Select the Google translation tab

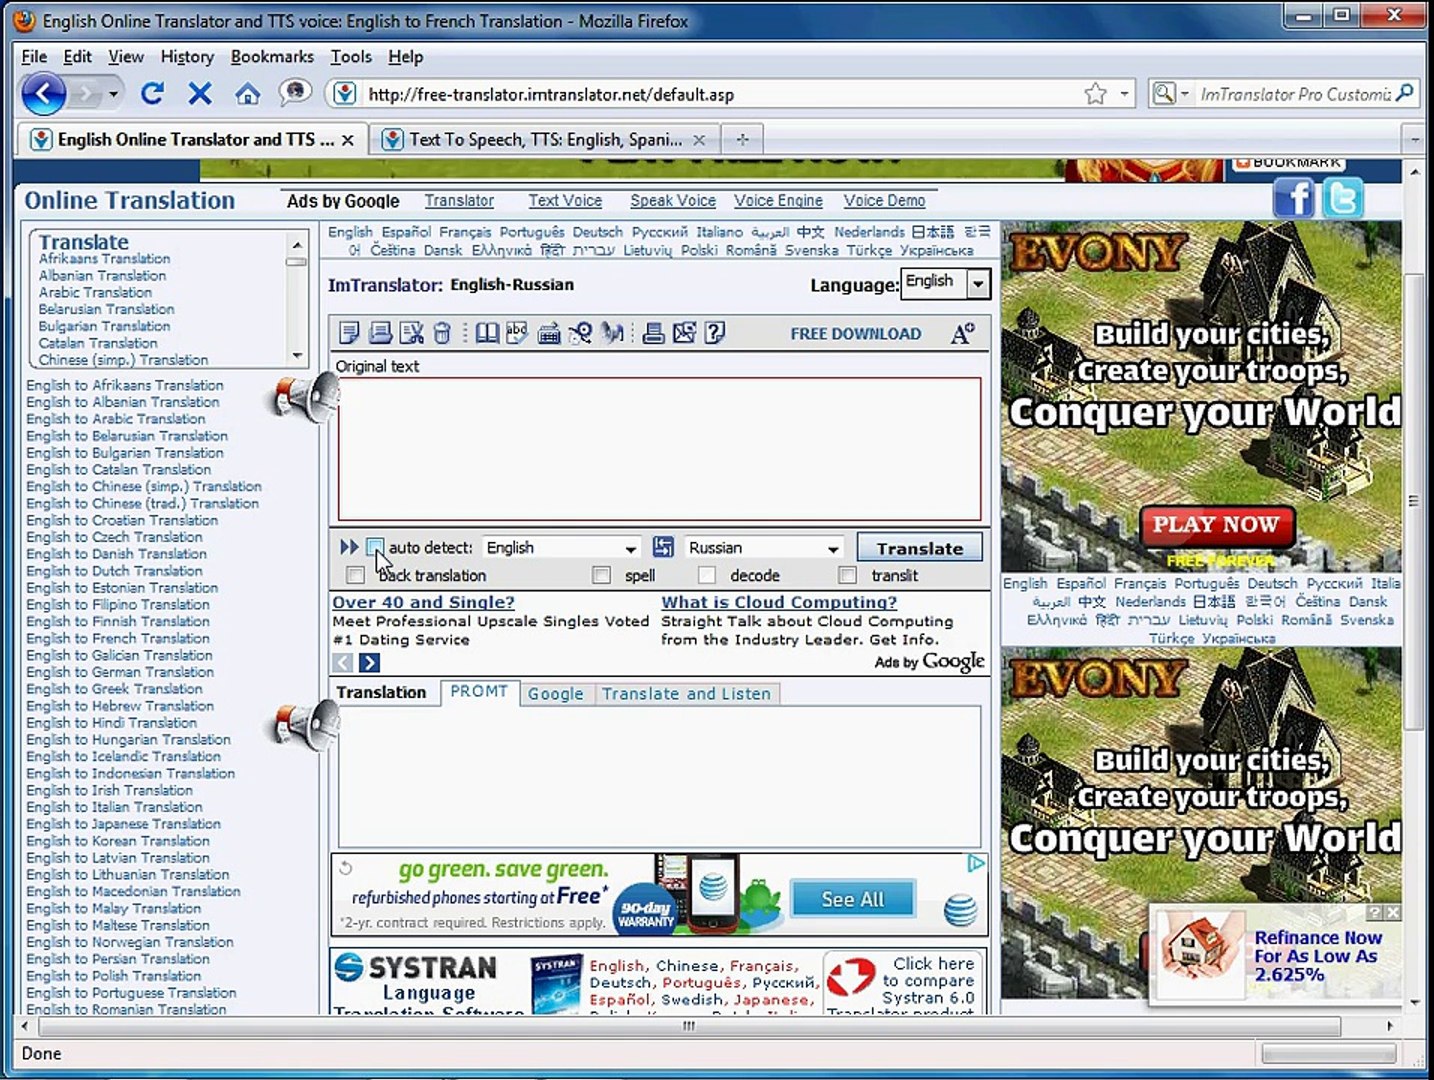click(x=556, y=694)
